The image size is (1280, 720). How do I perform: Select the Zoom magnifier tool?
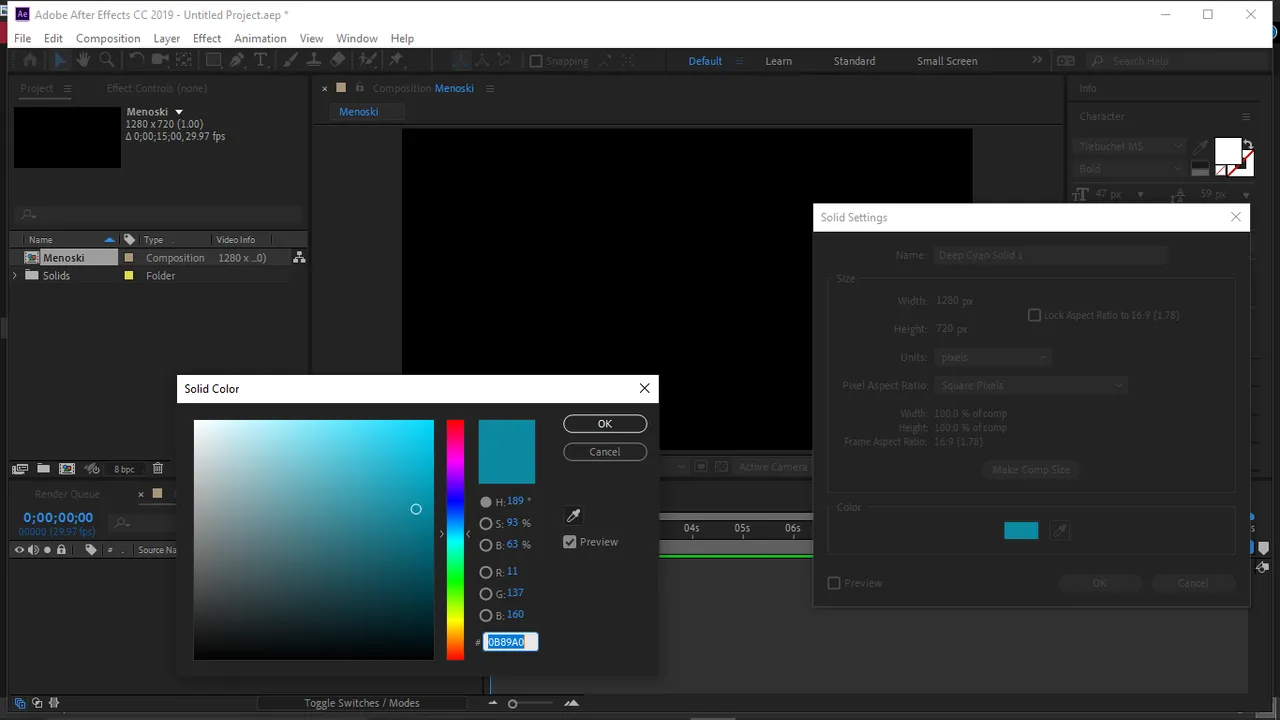106,60
